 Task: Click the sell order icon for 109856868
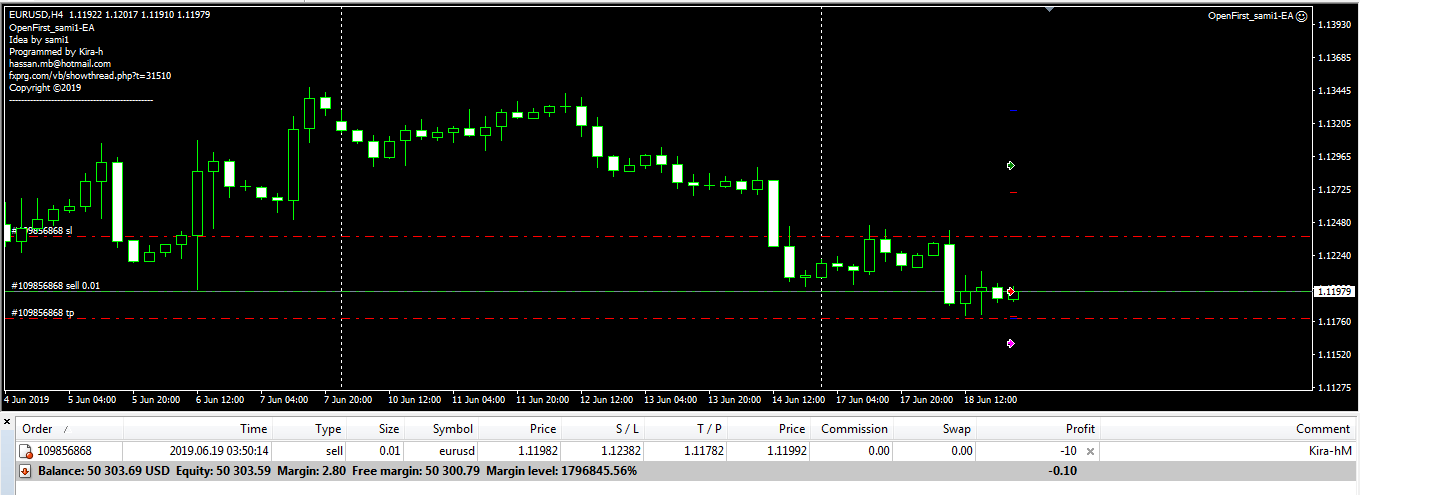tap(28, 451)
